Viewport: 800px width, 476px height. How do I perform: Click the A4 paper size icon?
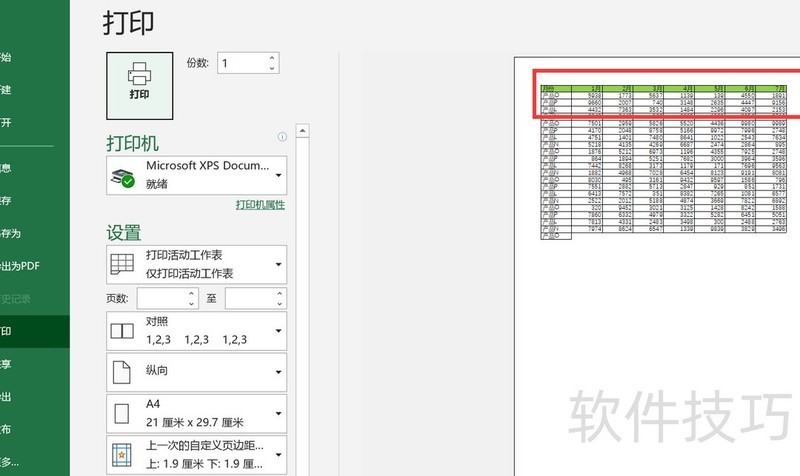121,414
